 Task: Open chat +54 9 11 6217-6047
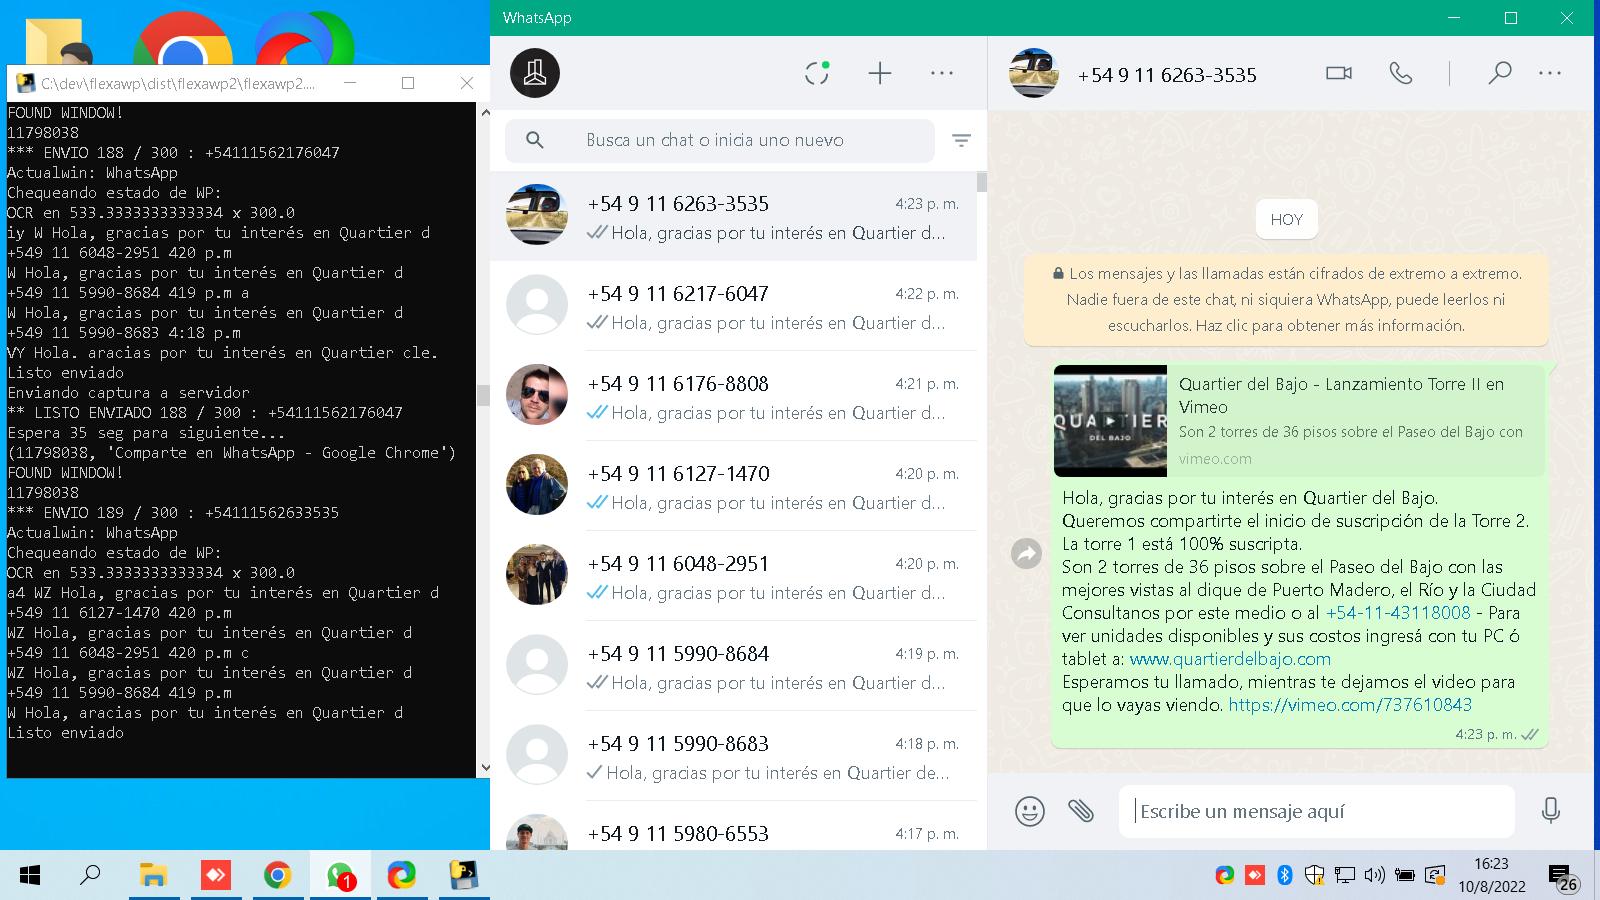733,306
